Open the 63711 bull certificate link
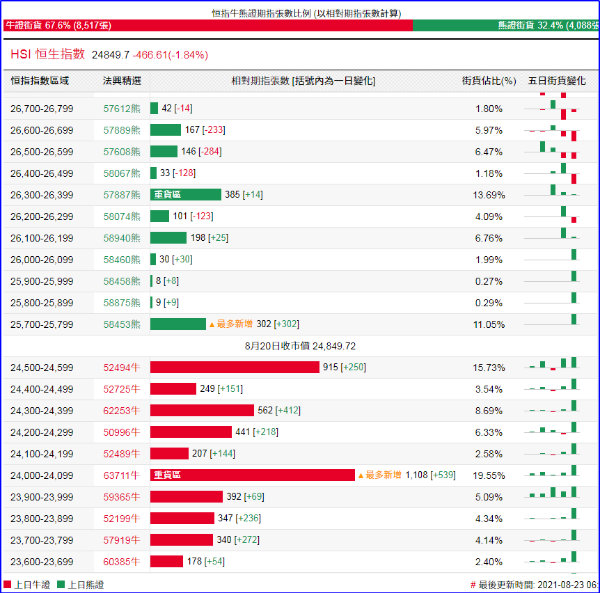 [122, 476]
